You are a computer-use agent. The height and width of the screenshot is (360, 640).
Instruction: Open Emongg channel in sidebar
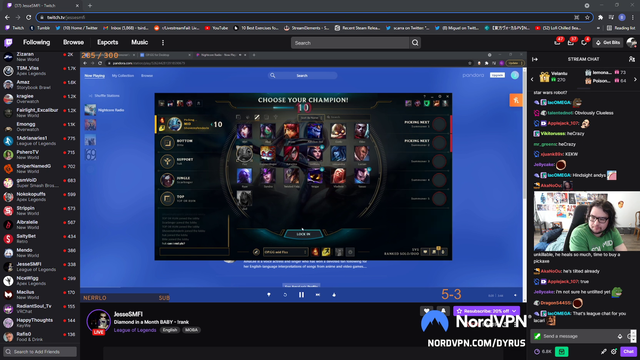tap(39, 127)
